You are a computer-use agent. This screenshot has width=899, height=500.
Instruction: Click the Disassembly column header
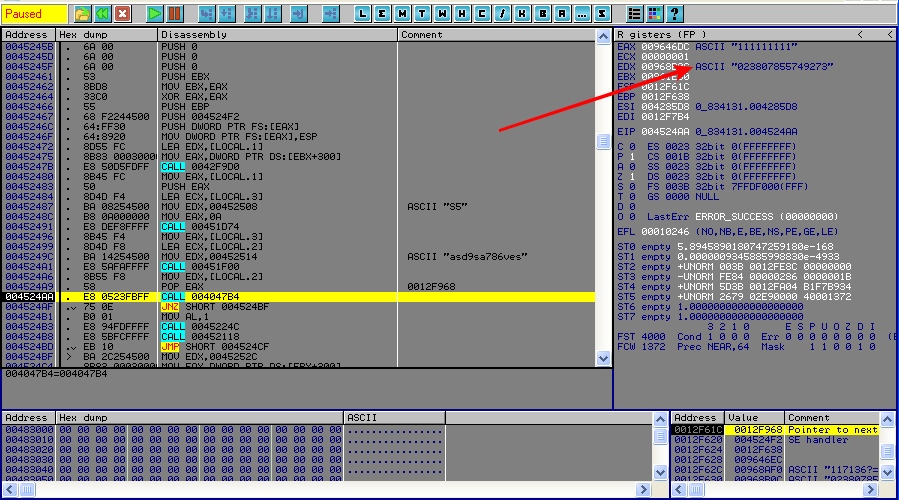(277, 34)
